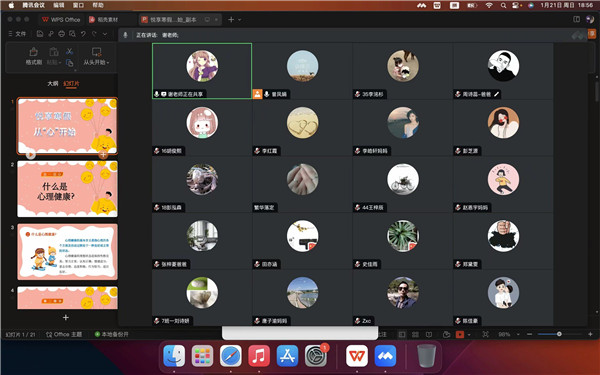Click the undo arrow icon
Screen dimensions: 600x375
click(x=83, y=34)
